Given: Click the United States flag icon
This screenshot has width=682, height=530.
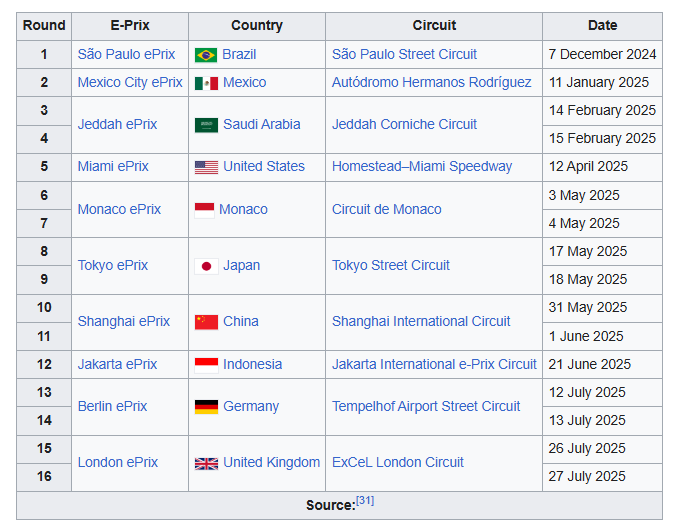Looking at the screenshot, I should point(206,167).
